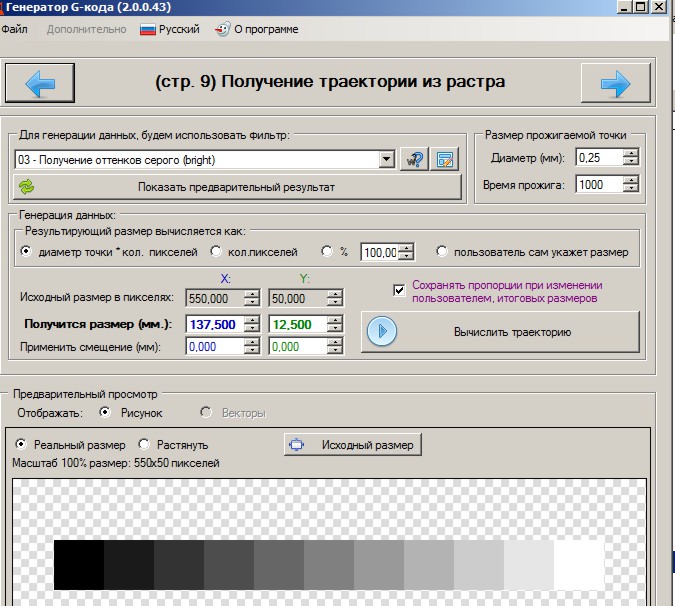
Task: Expand the filter selection dropdown
Action: tap(387, 160)
